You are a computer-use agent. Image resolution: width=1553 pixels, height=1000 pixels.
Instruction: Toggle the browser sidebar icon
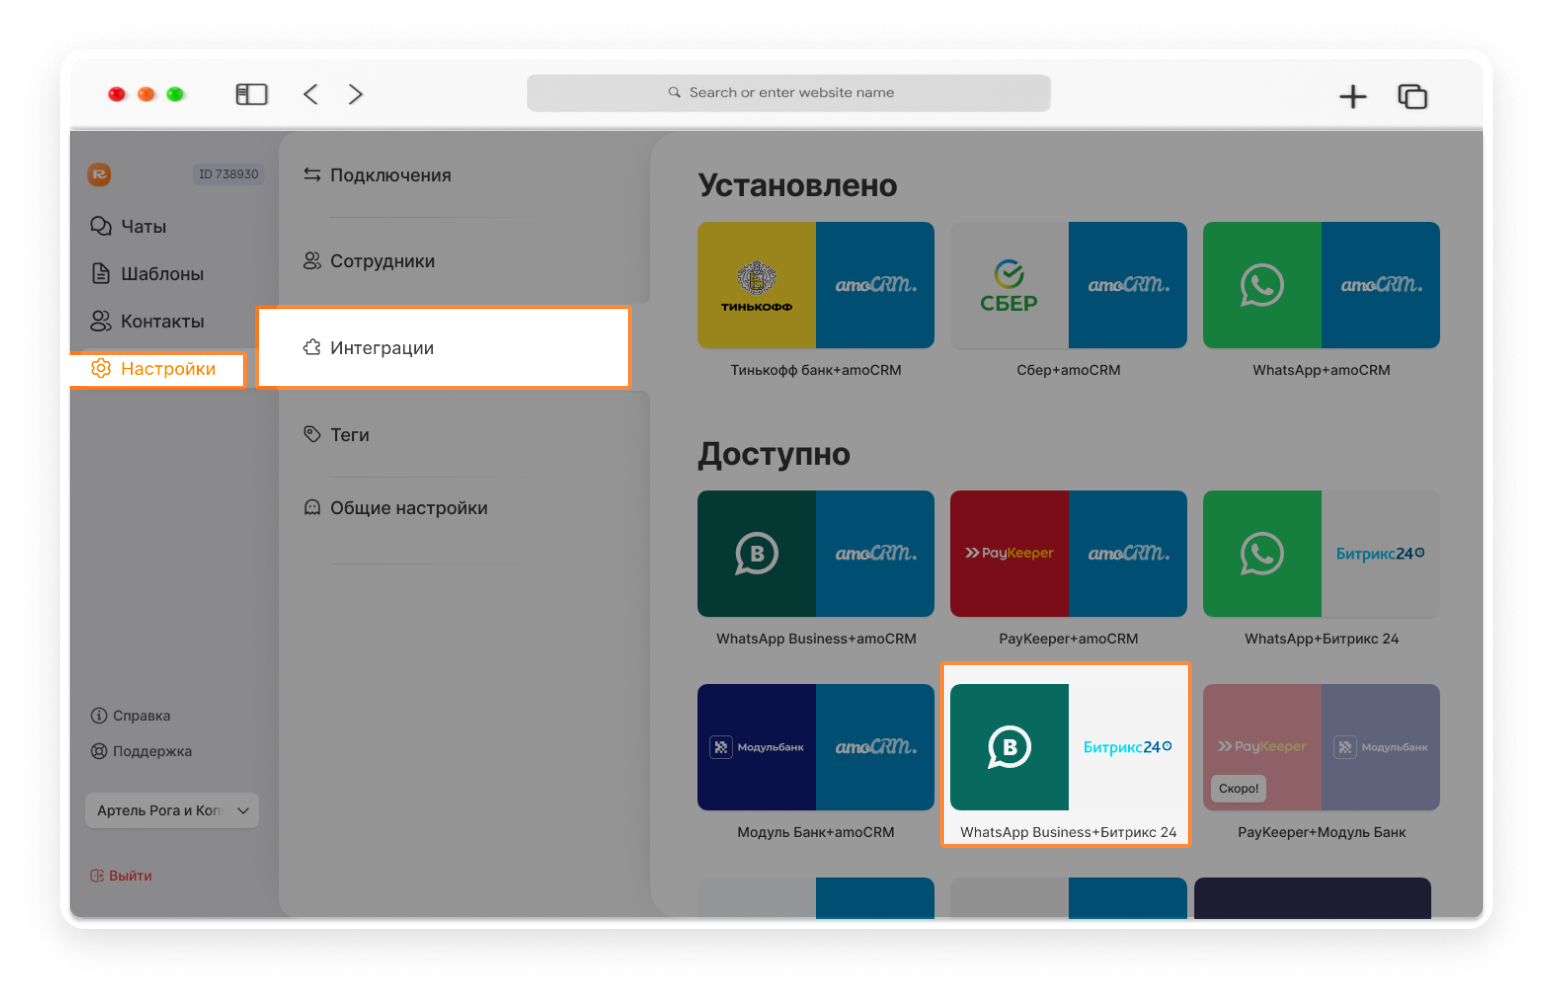click(x=251, y=94)
